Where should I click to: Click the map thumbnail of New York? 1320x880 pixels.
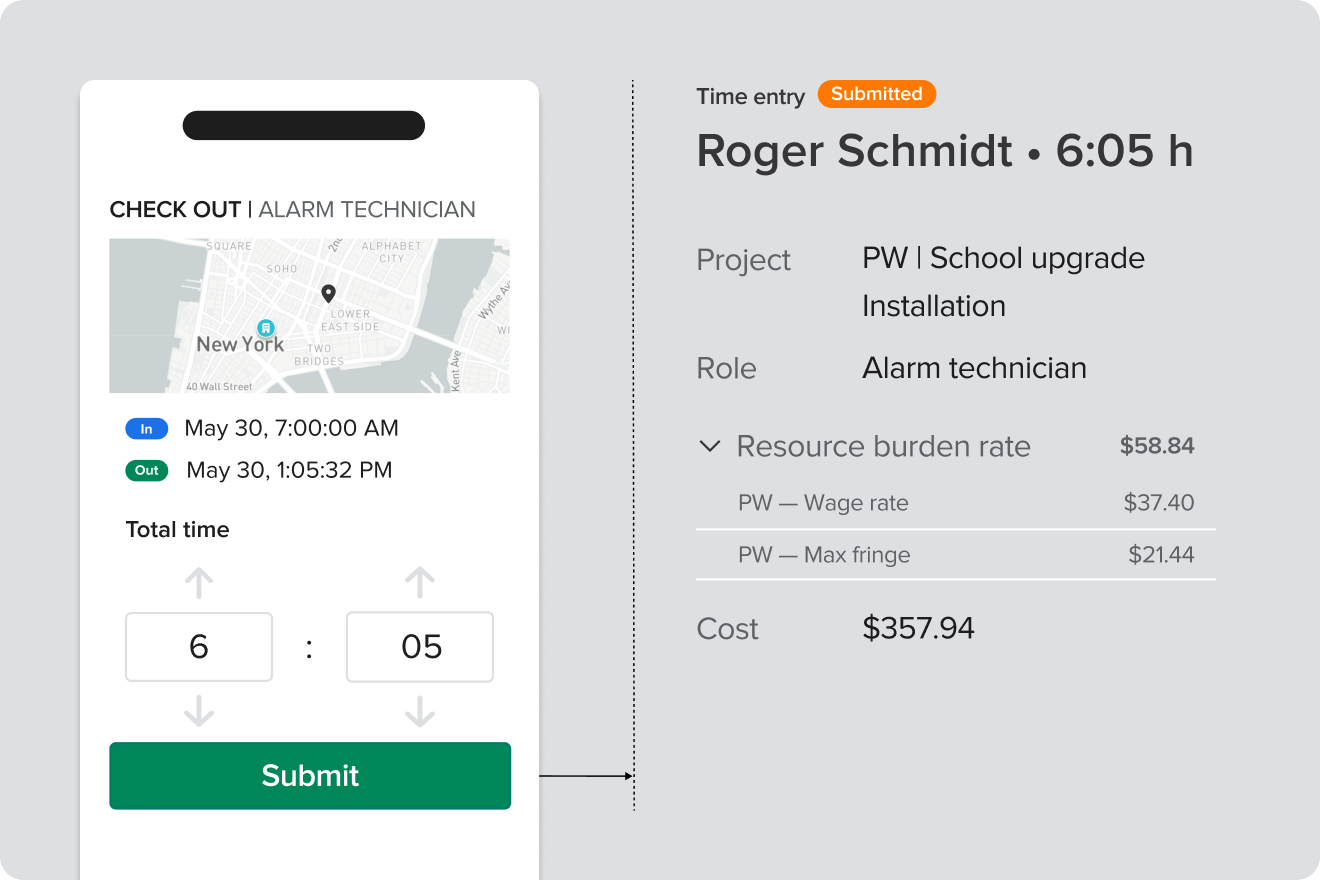click(x=310, y=315)
